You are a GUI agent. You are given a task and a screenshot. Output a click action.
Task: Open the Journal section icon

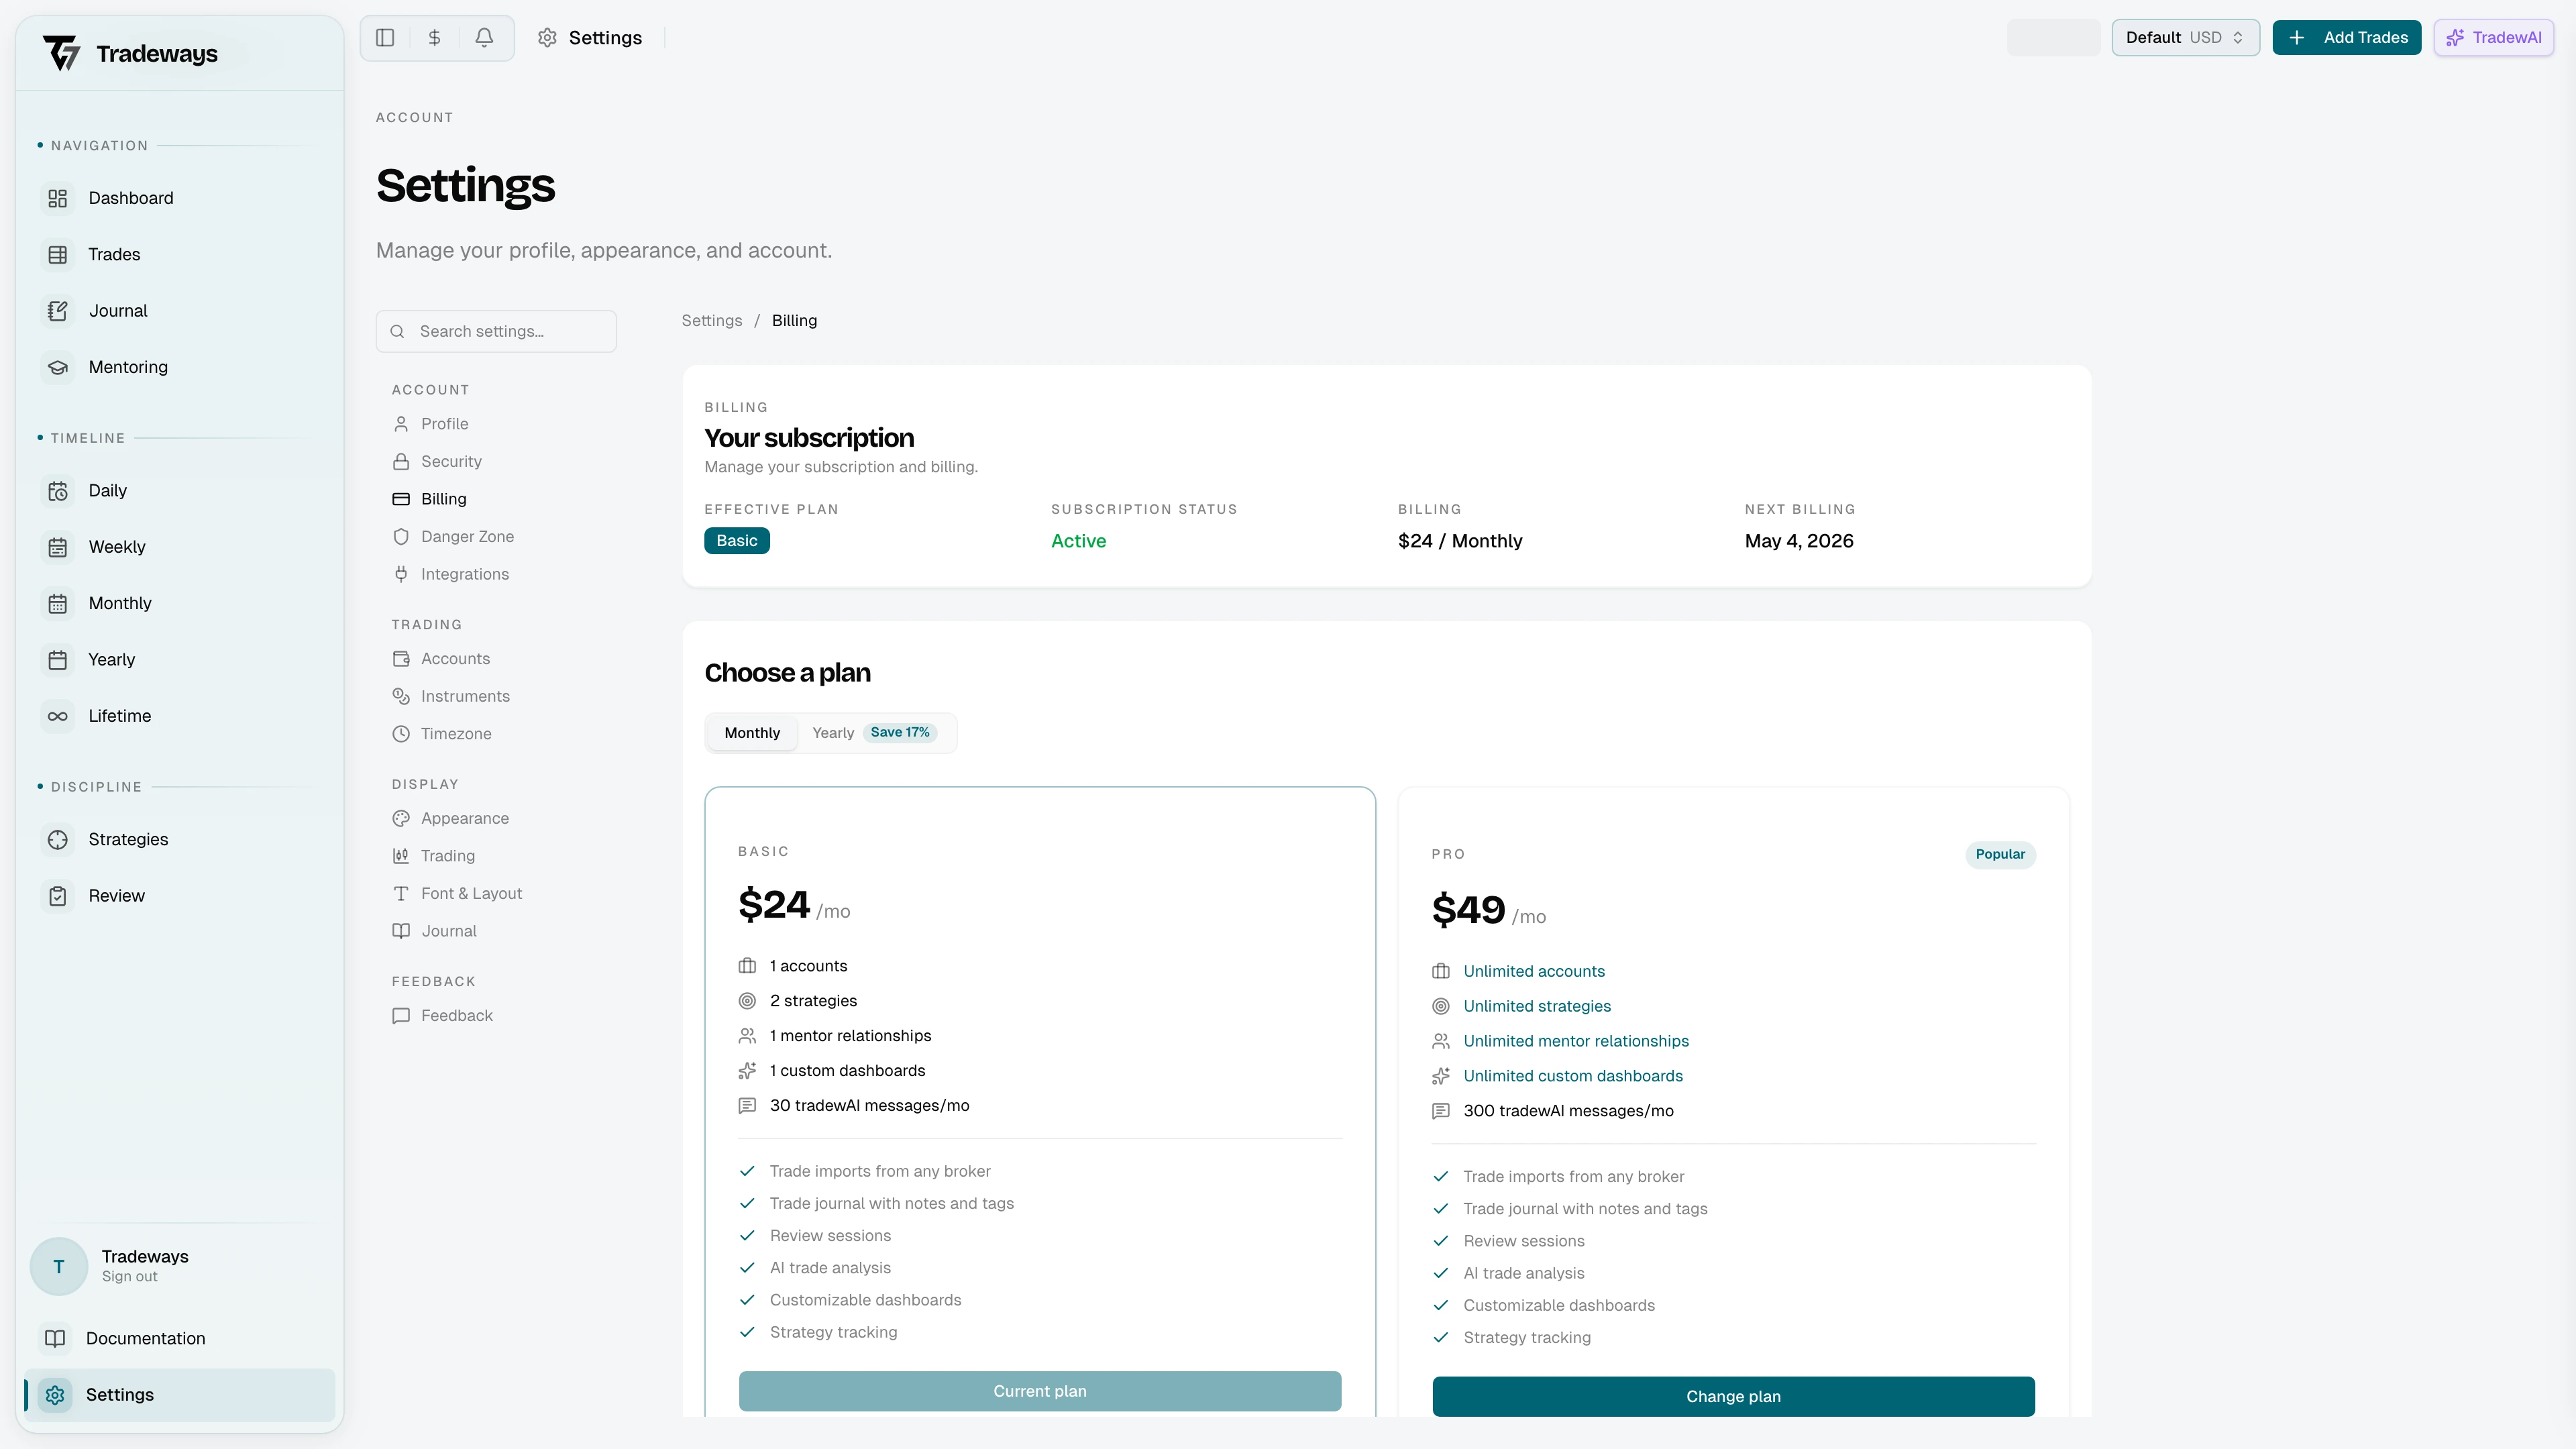coord(57,310)
